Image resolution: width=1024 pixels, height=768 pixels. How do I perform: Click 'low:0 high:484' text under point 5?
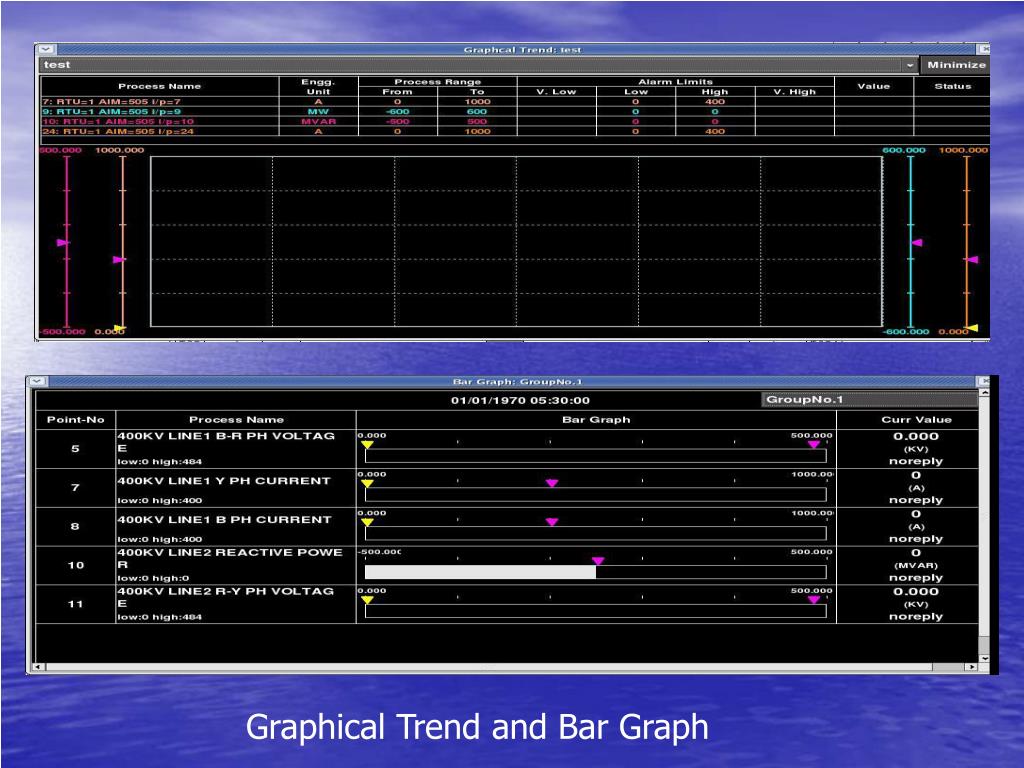pos(160,462)
